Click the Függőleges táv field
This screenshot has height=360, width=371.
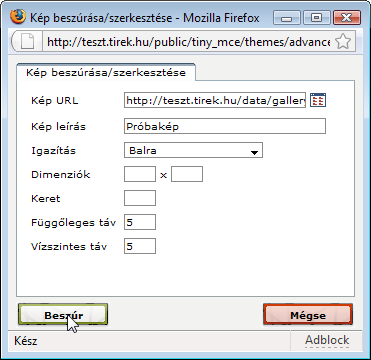pos(140,222)
